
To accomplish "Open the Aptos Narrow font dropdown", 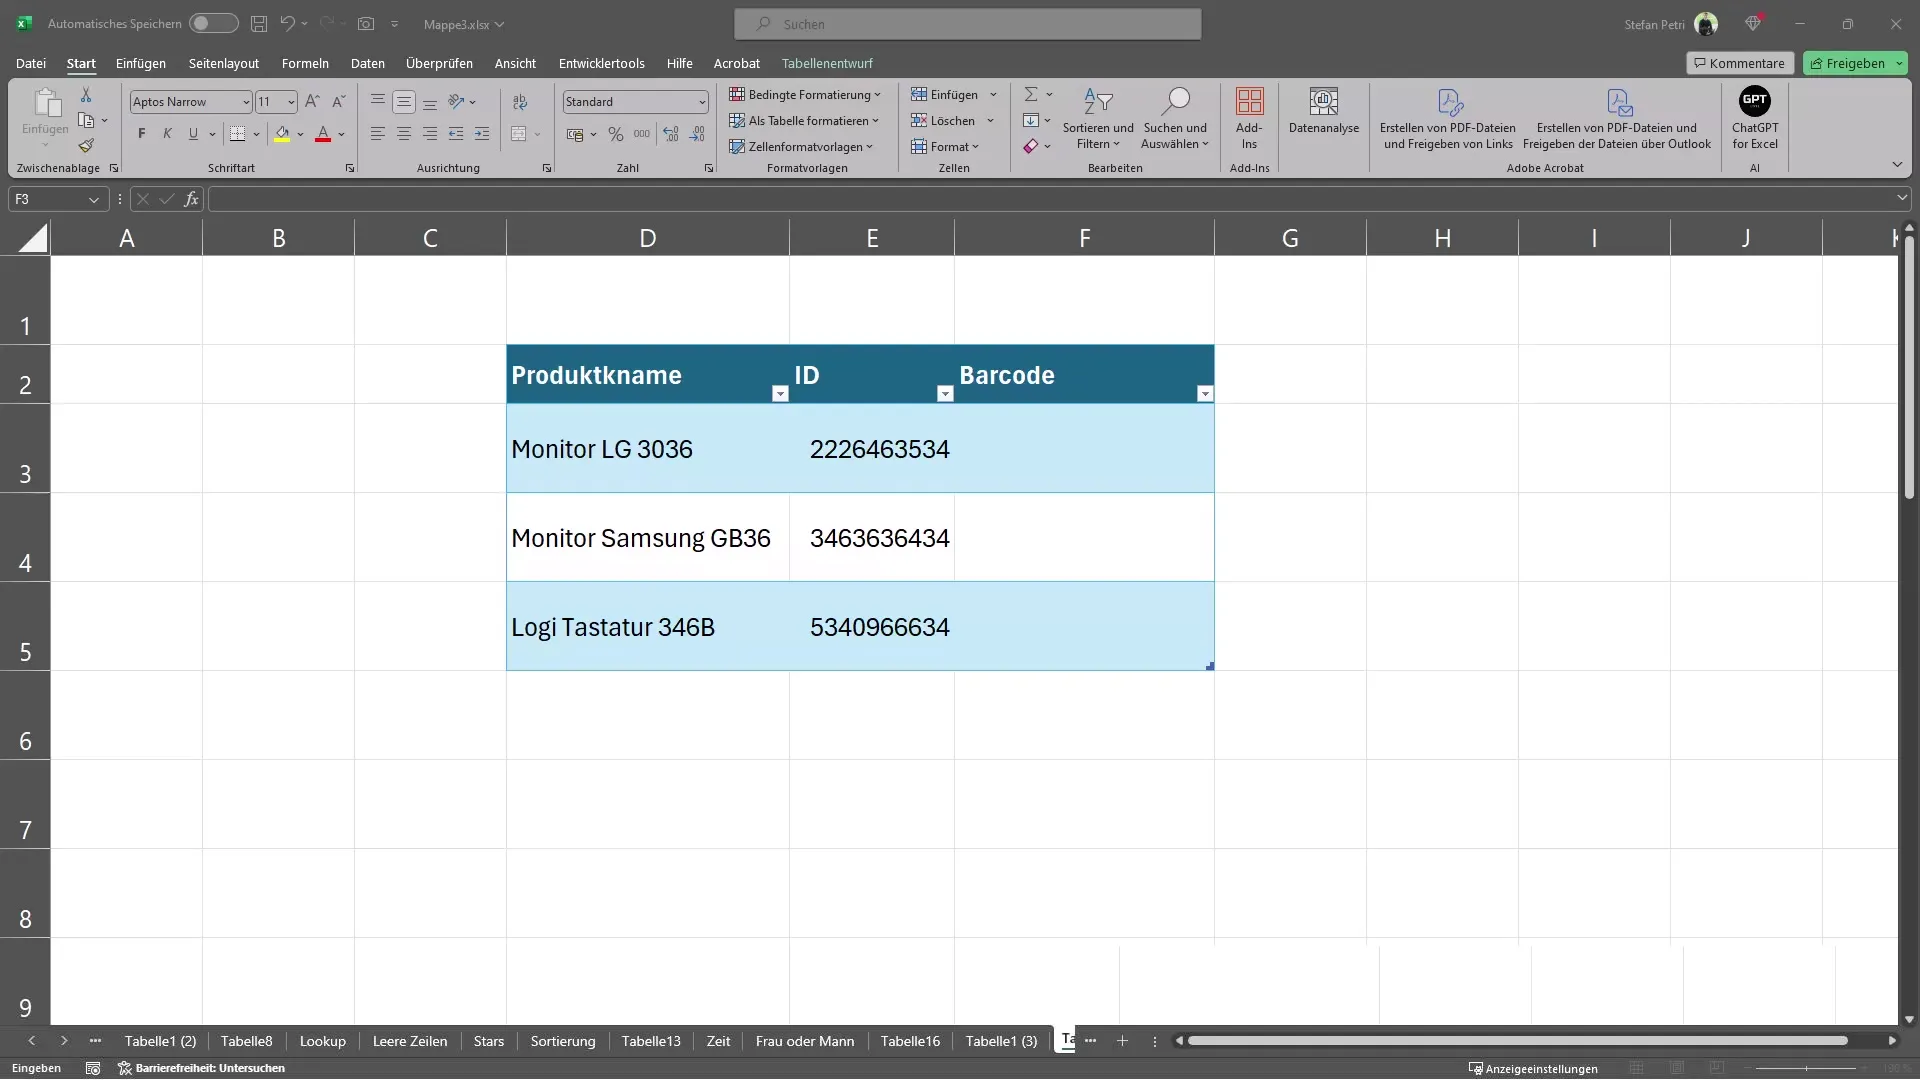I will coord(246,102).
